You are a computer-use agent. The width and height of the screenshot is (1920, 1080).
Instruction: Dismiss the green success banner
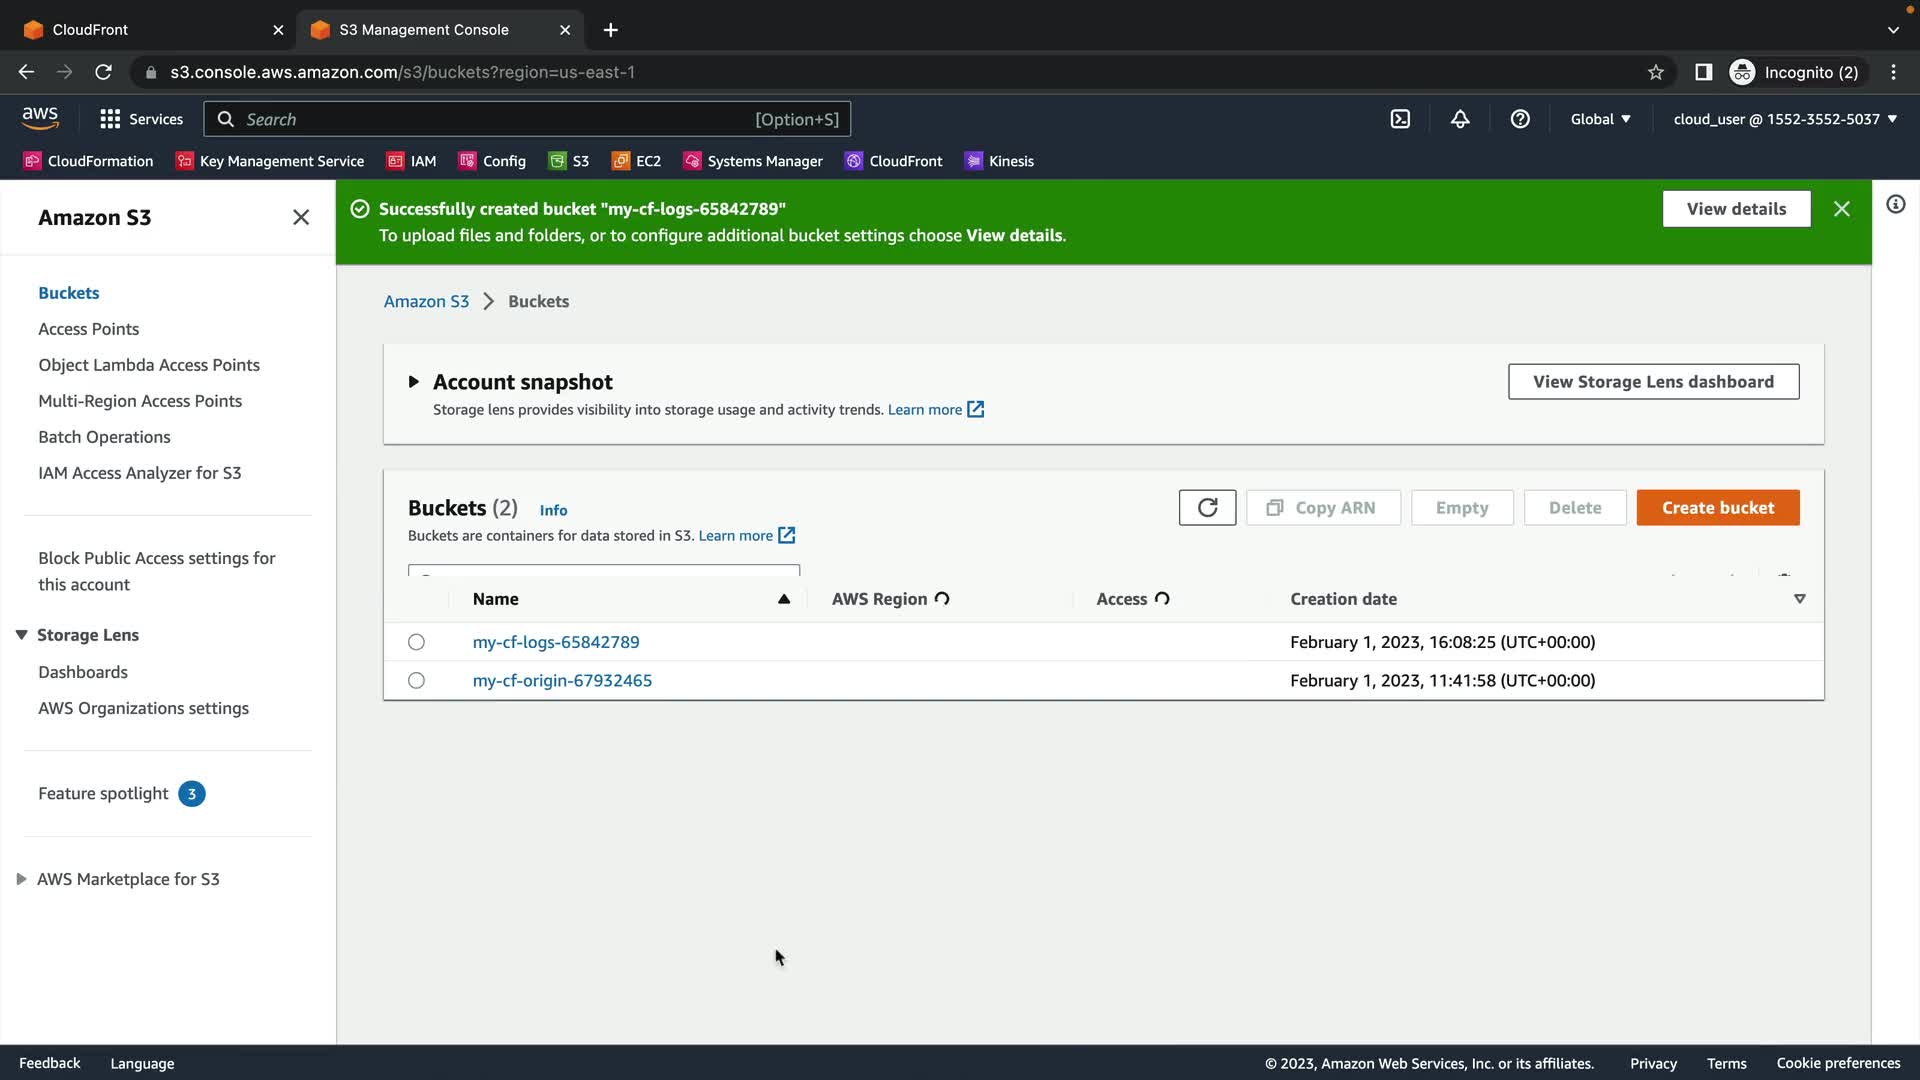pyautogui.click(x=1841, y=209)
